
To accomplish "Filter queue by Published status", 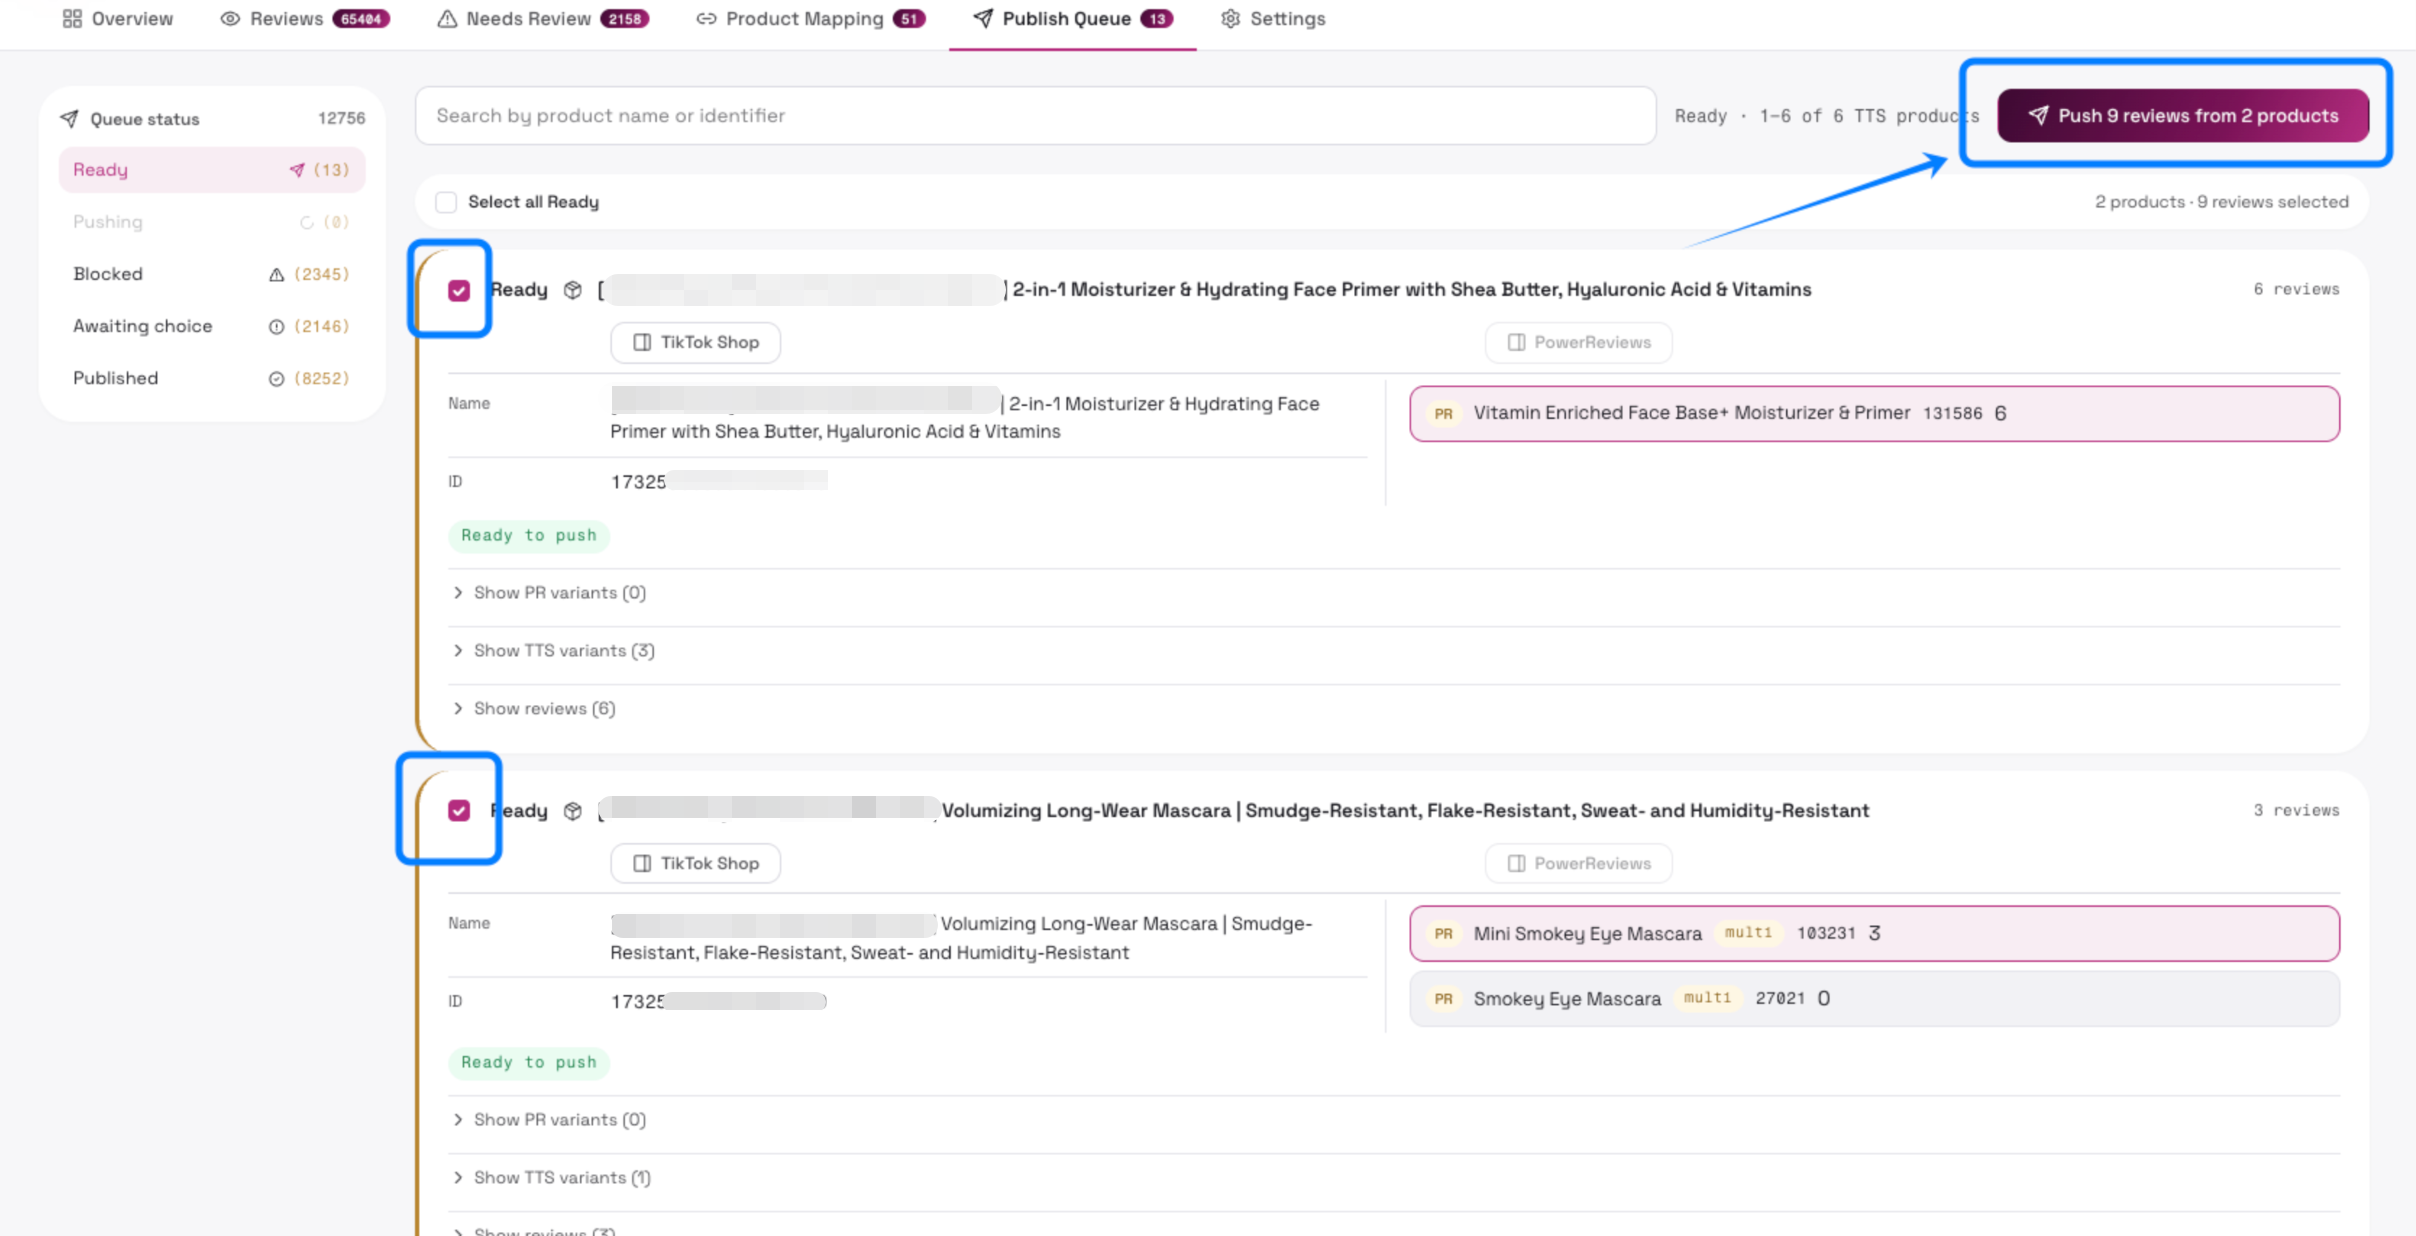I will click(x=212, y=378).
